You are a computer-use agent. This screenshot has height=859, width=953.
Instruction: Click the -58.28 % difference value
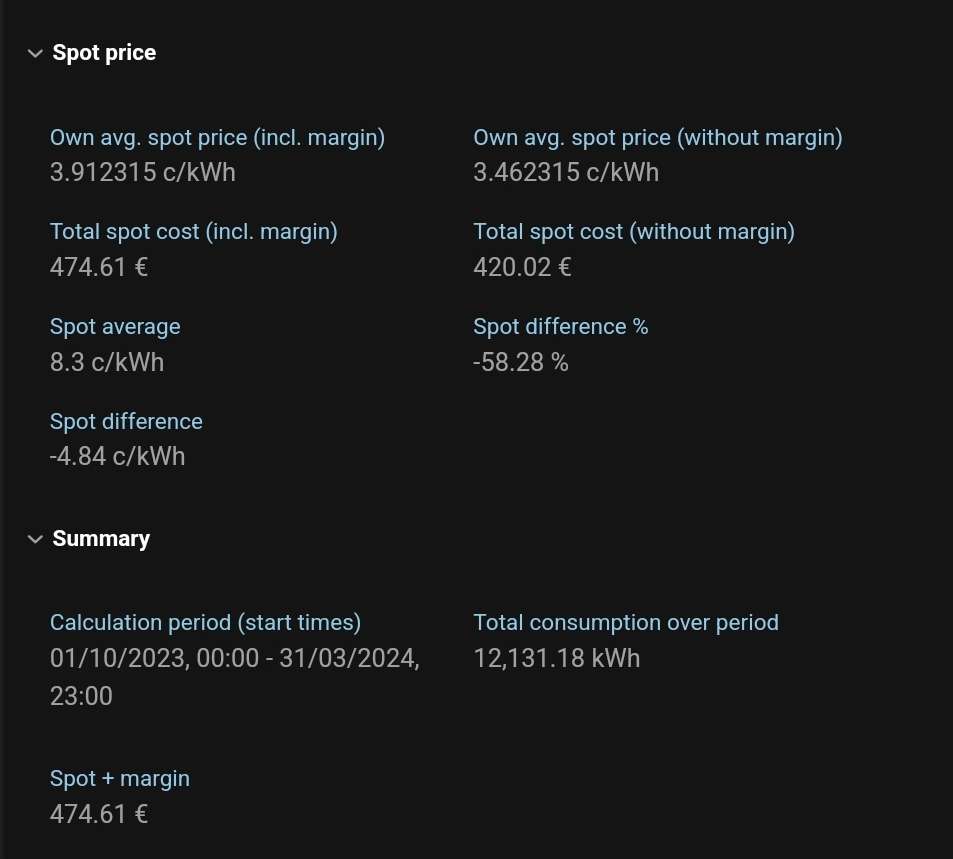click(x=520, y=363)
